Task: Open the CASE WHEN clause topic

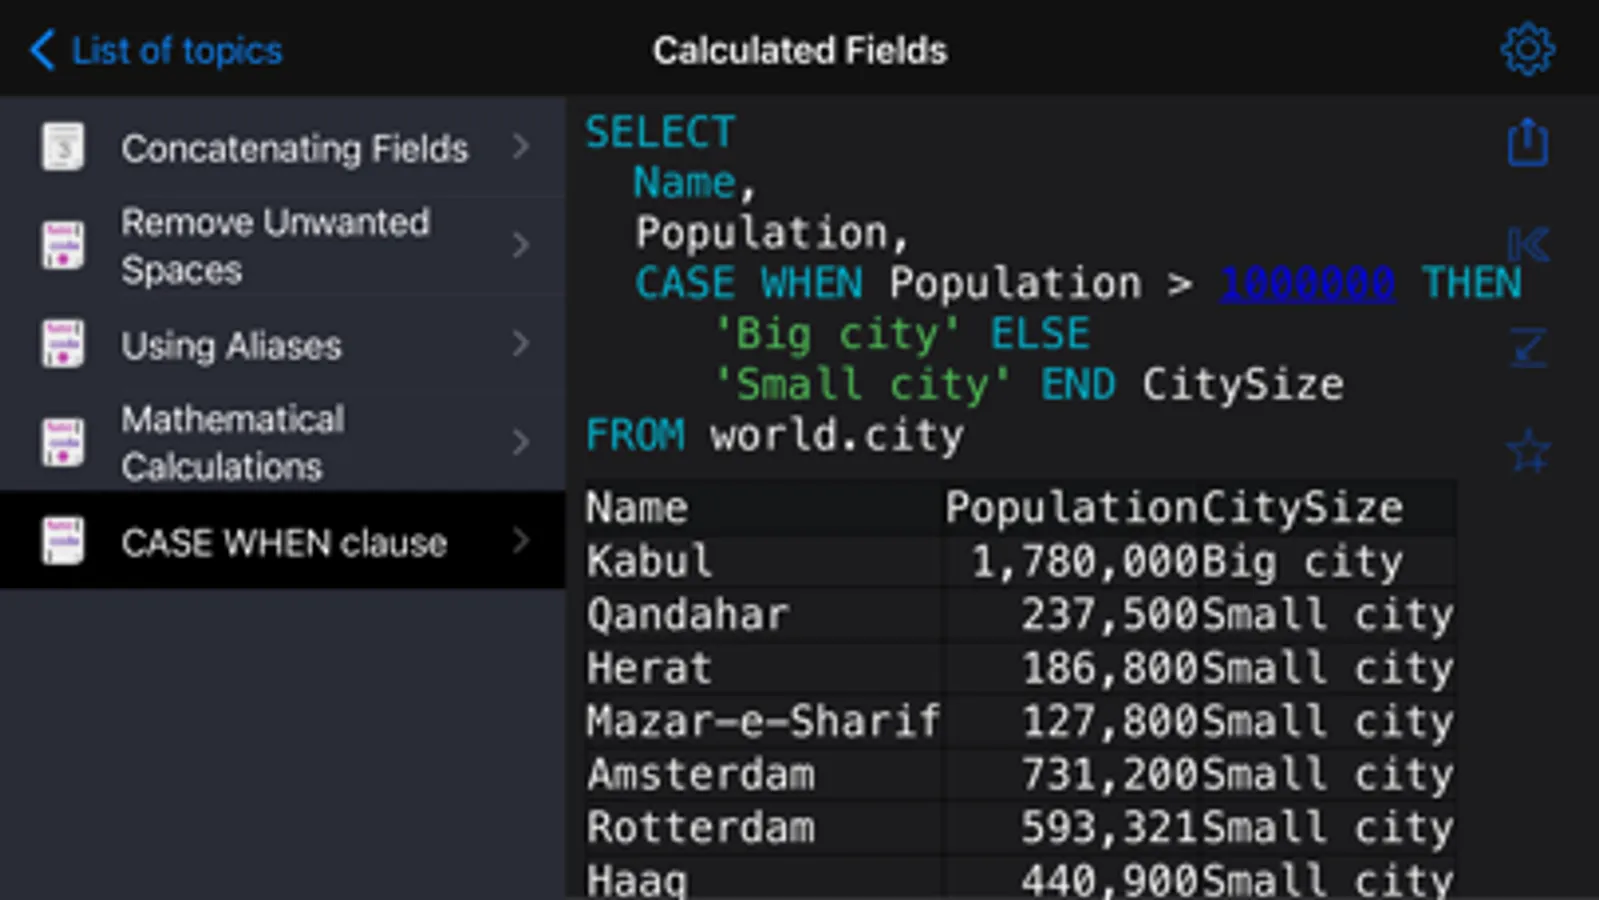Action: click(284, 543)
